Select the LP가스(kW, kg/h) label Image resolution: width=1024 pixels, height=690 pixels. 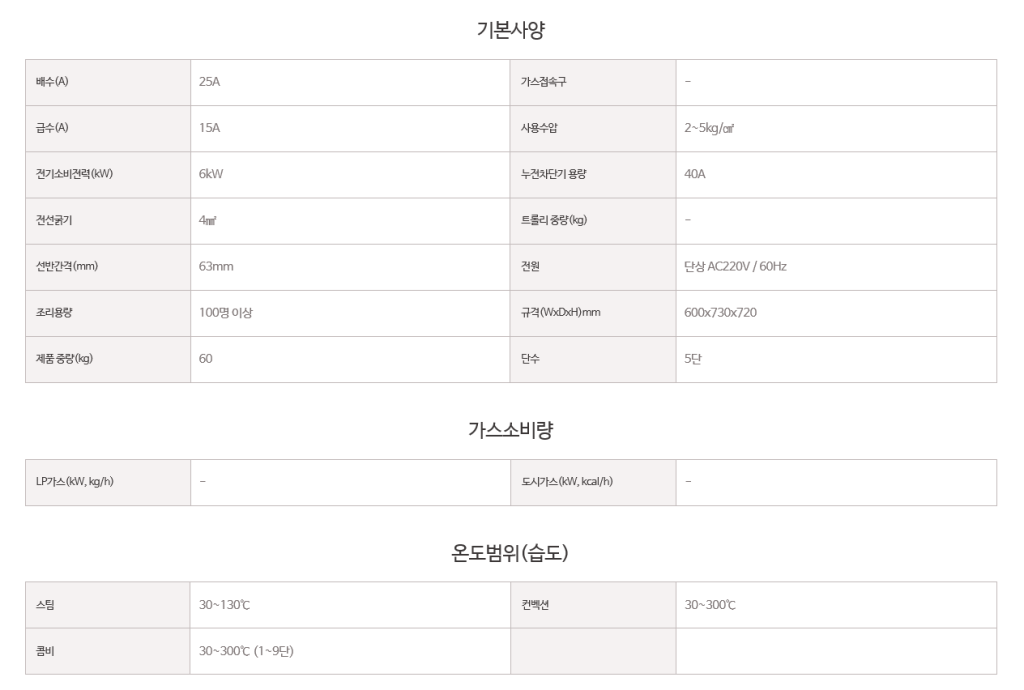click(74, 482)
